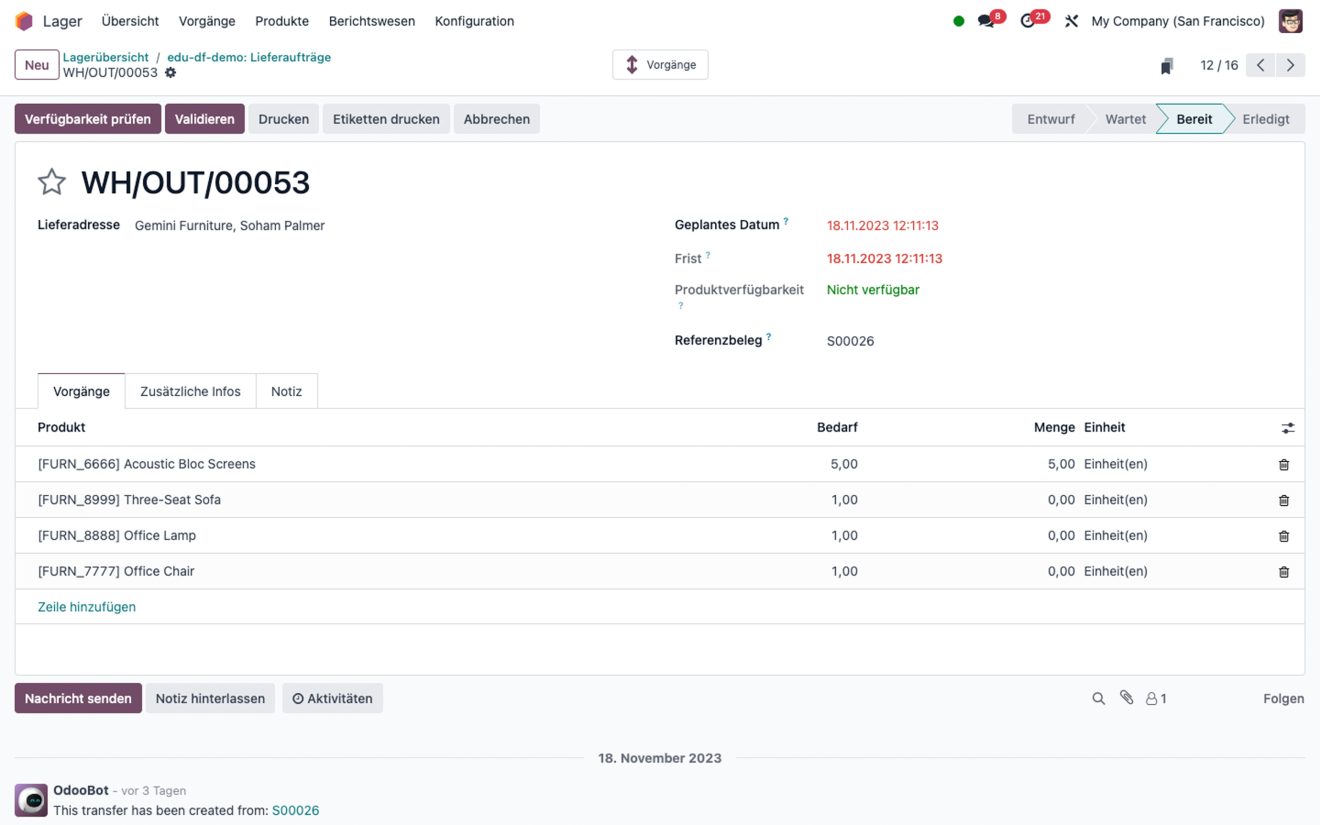Select the Entwurf status stage

(1050, 119)
